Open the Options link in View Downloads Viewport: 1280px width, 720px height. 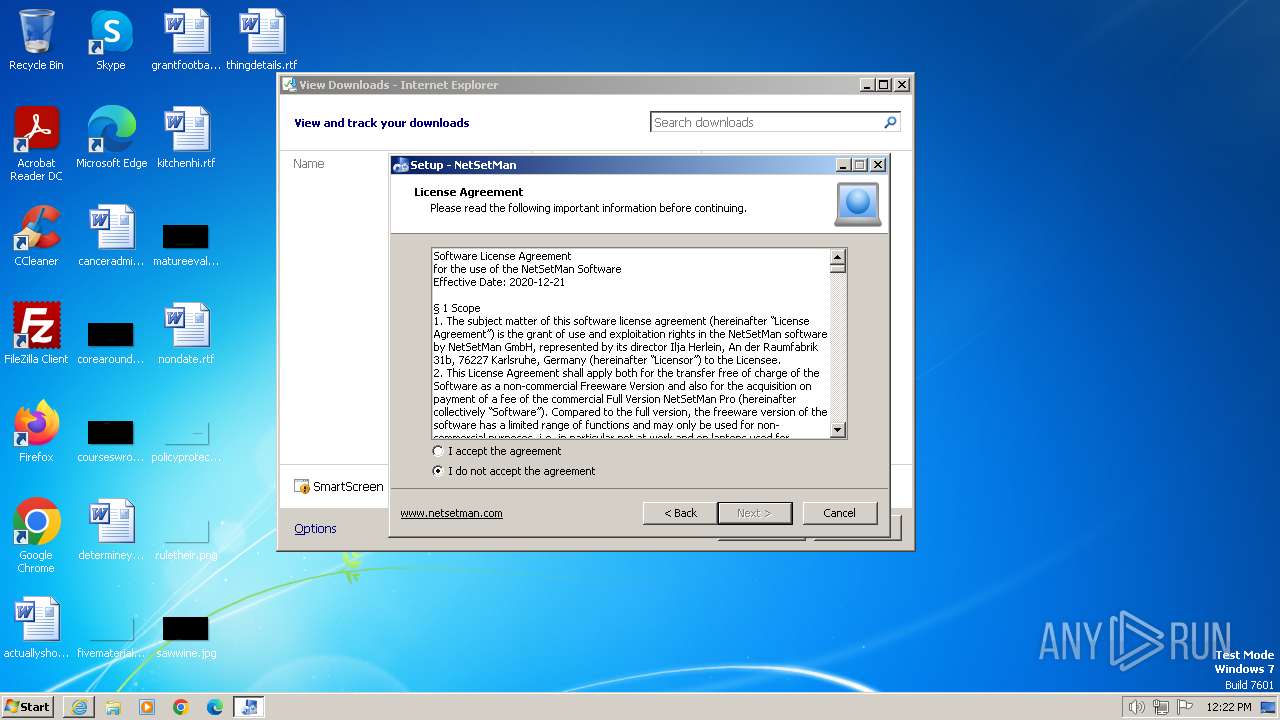point(315,528)
